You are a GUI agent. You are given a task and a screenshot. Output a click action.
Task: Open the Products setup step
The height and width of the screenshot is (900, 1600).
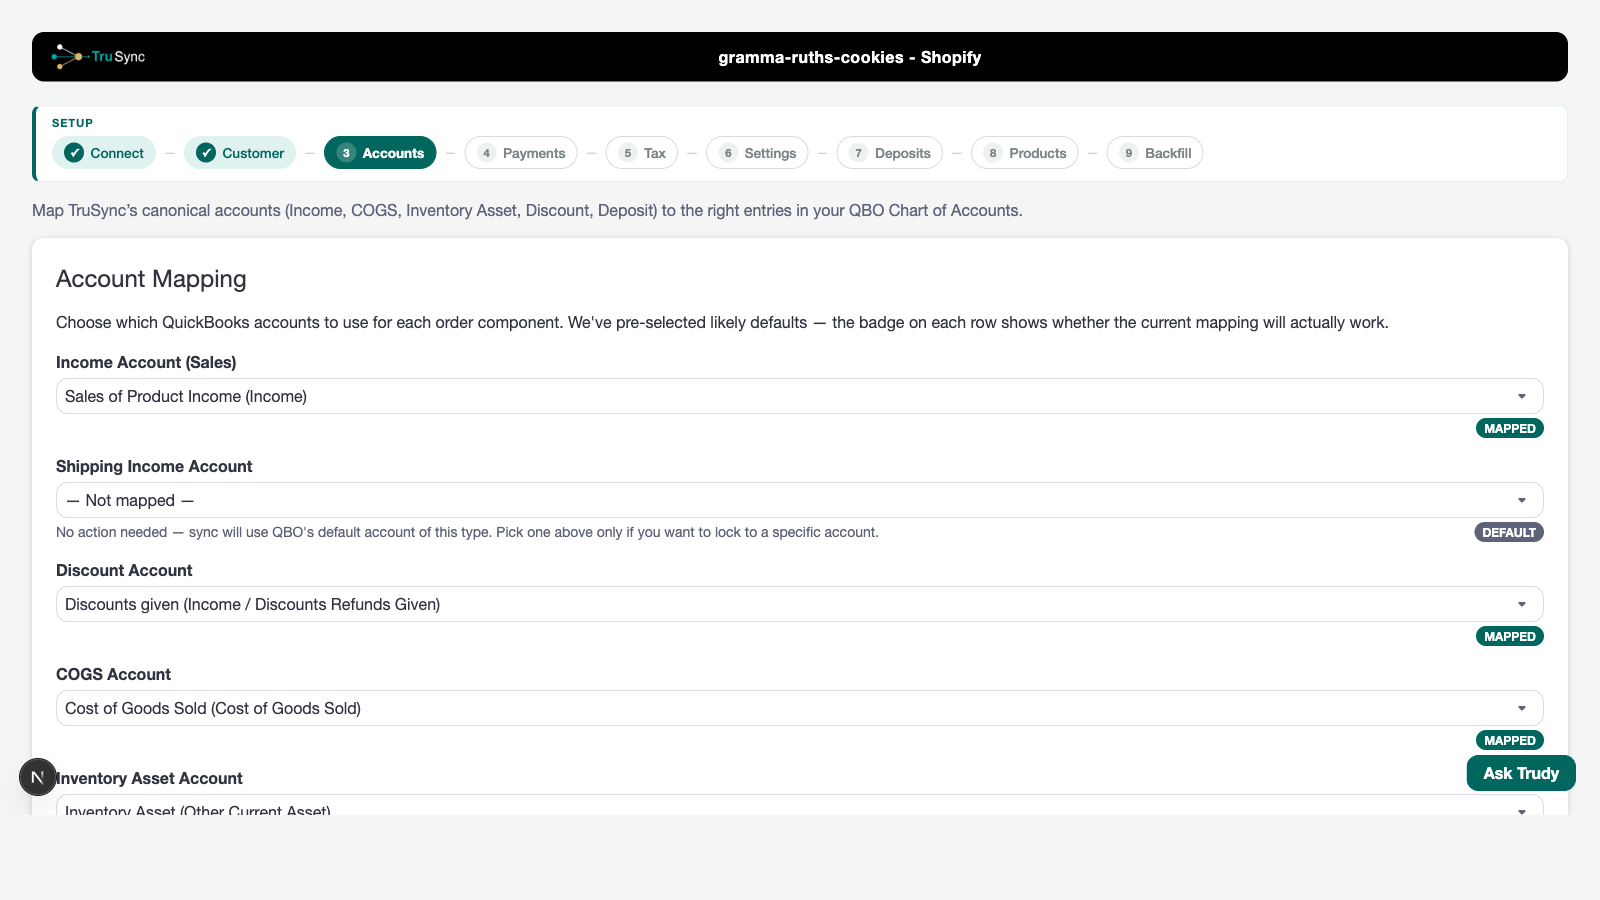[x=1025, y=153]
